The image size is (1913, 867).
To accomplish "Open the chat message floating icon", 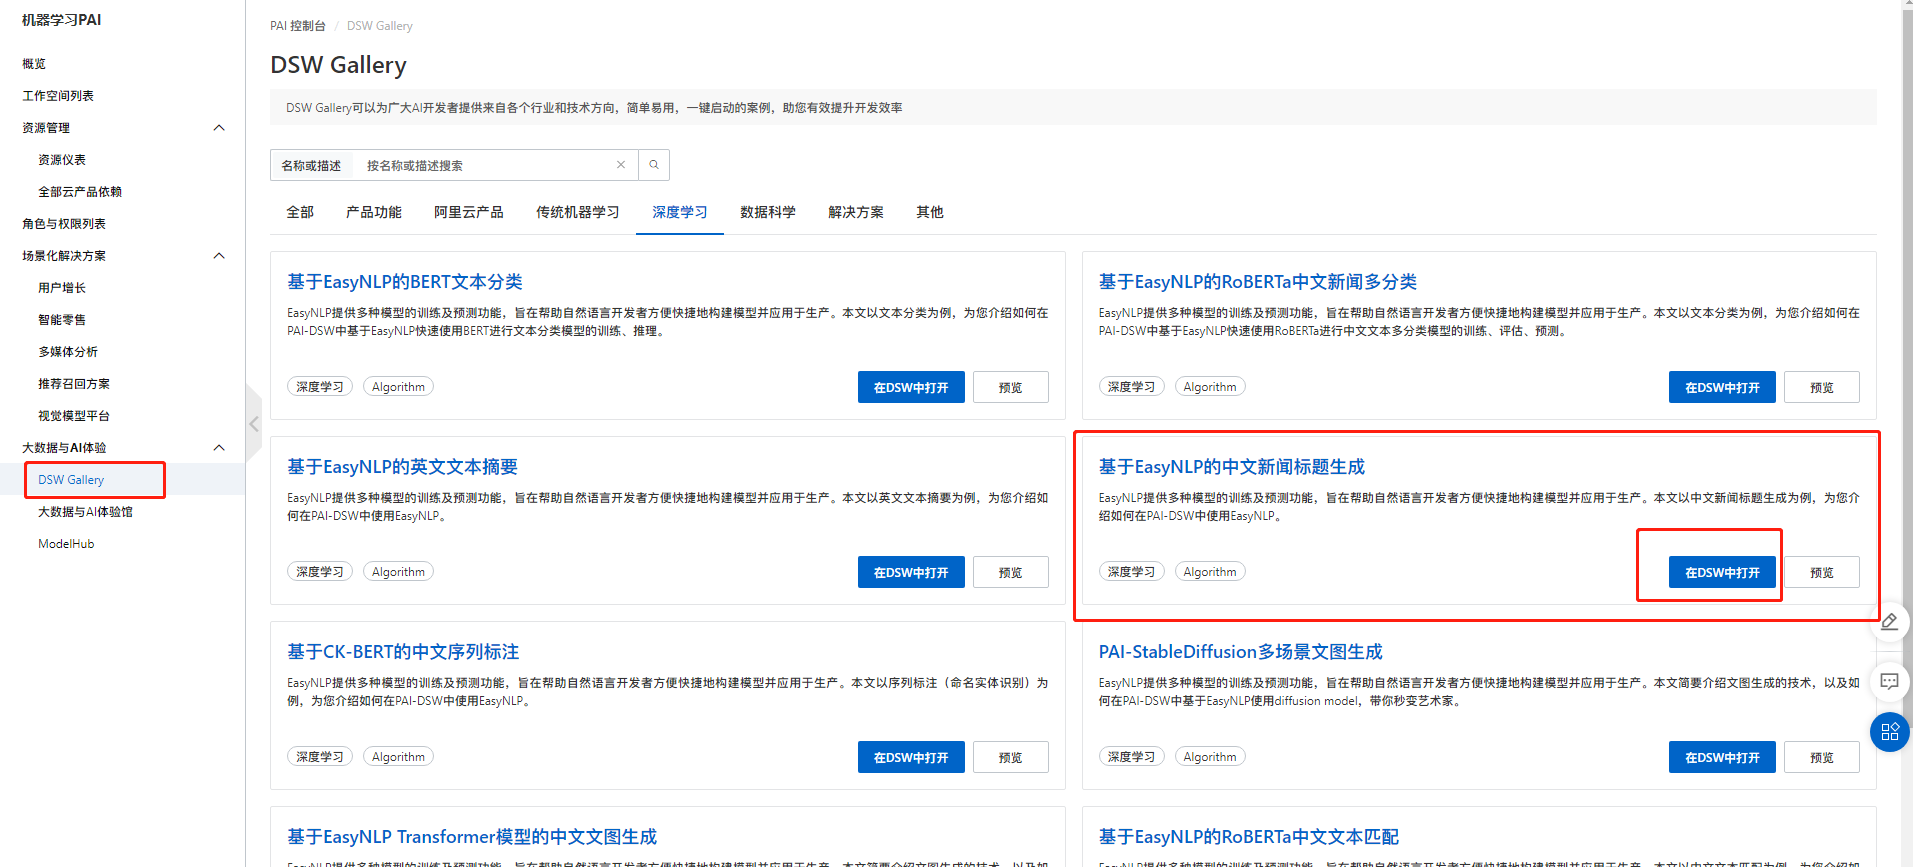I will click(1889, 681).
